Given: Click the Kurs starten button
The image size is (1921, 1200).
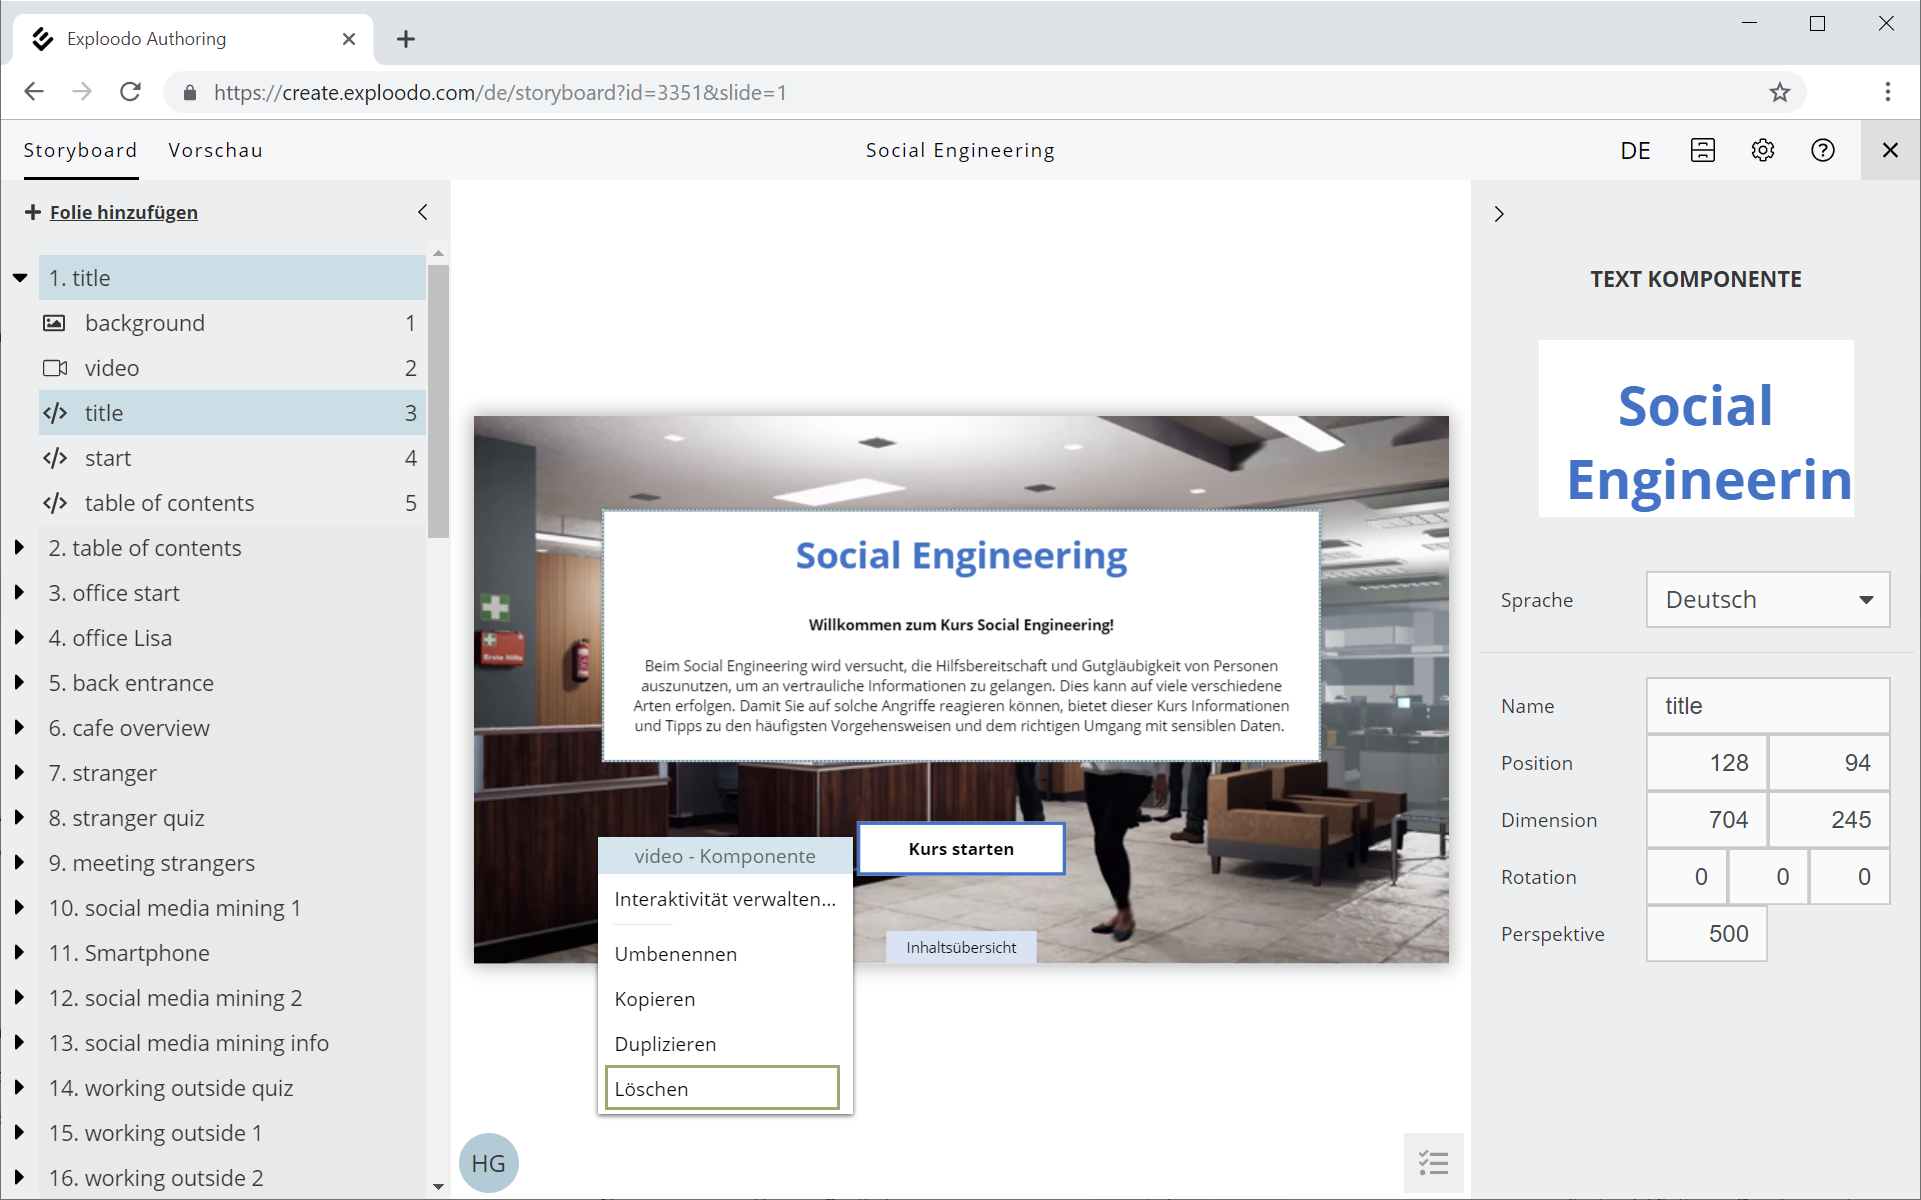Looking at the screenshot, I should point(960,849).
